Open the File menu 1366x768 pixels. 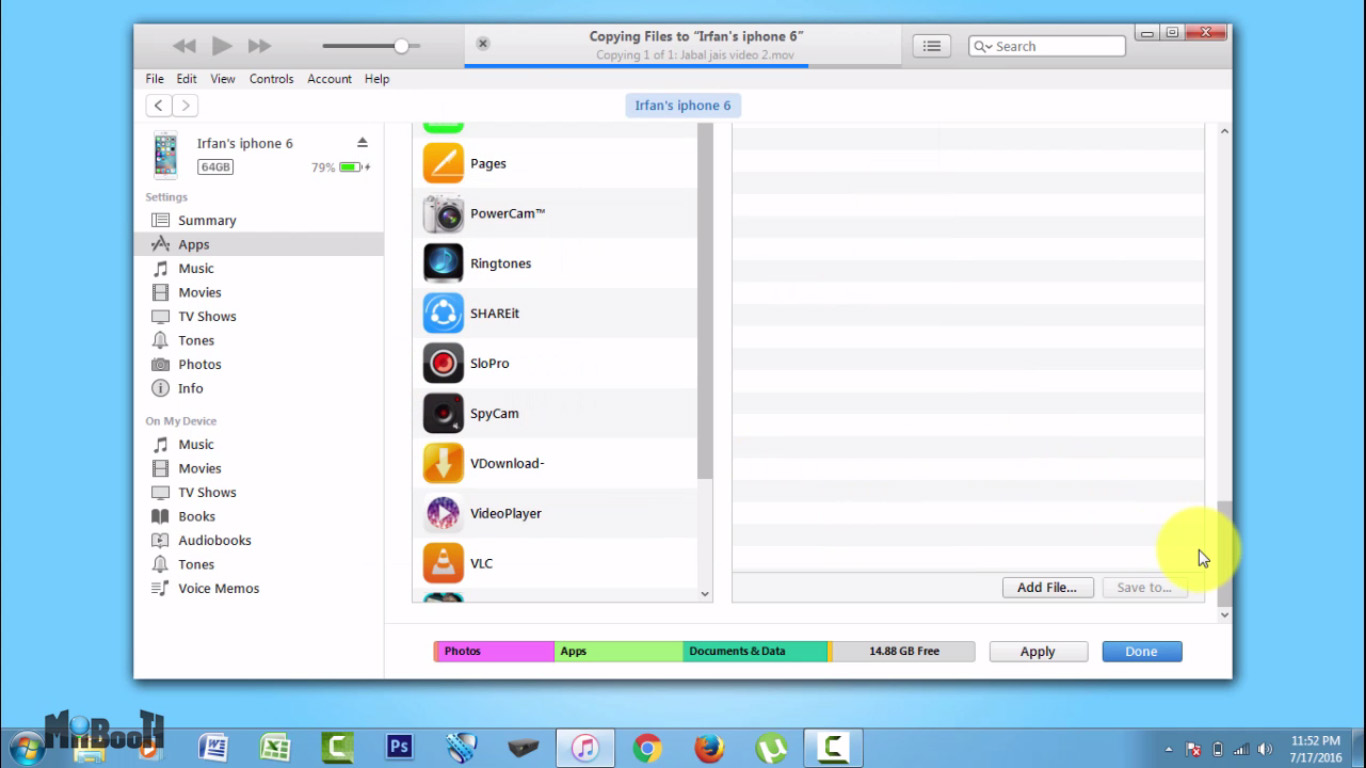(x=155, y=79)
